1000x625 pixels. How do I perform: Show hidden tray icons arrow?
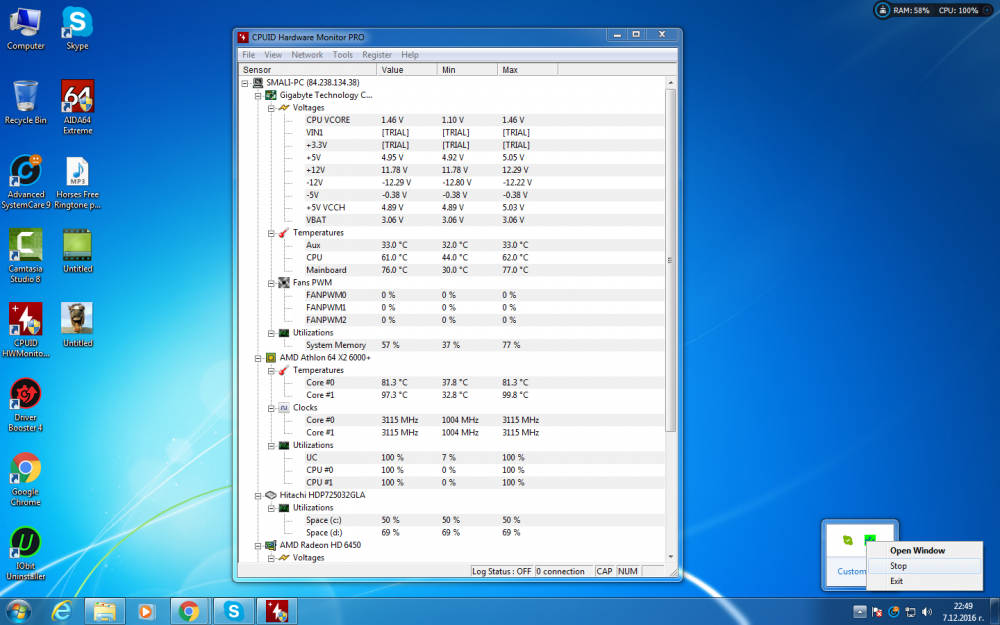(860, 612)
